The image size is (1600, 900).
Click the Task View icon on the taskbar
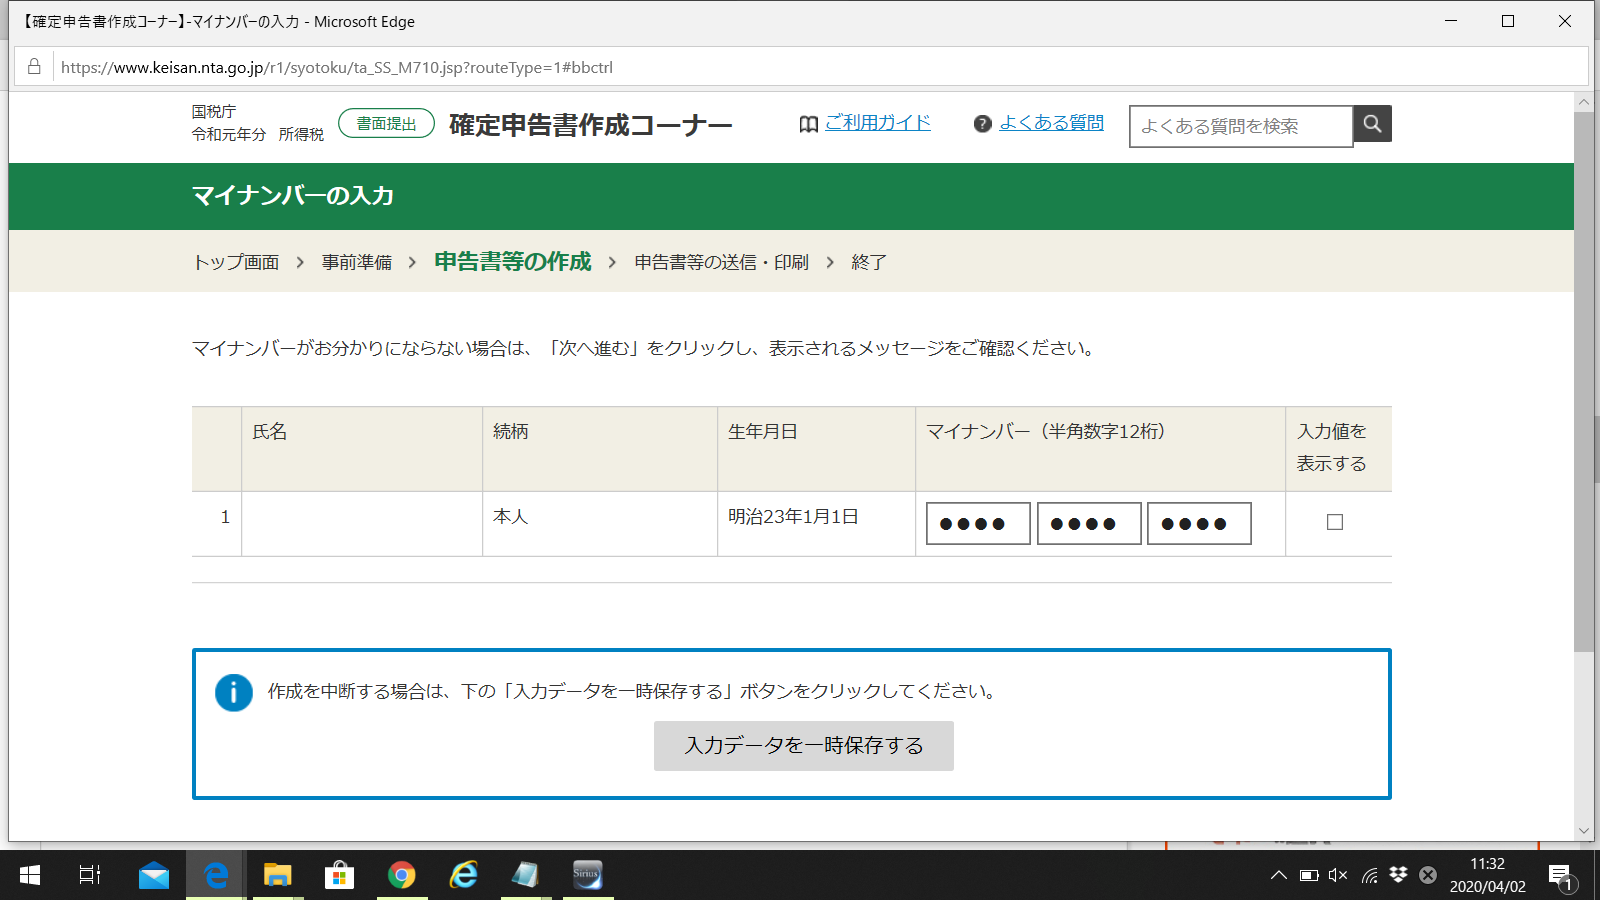pyautogui.click(x=89, y=876)
